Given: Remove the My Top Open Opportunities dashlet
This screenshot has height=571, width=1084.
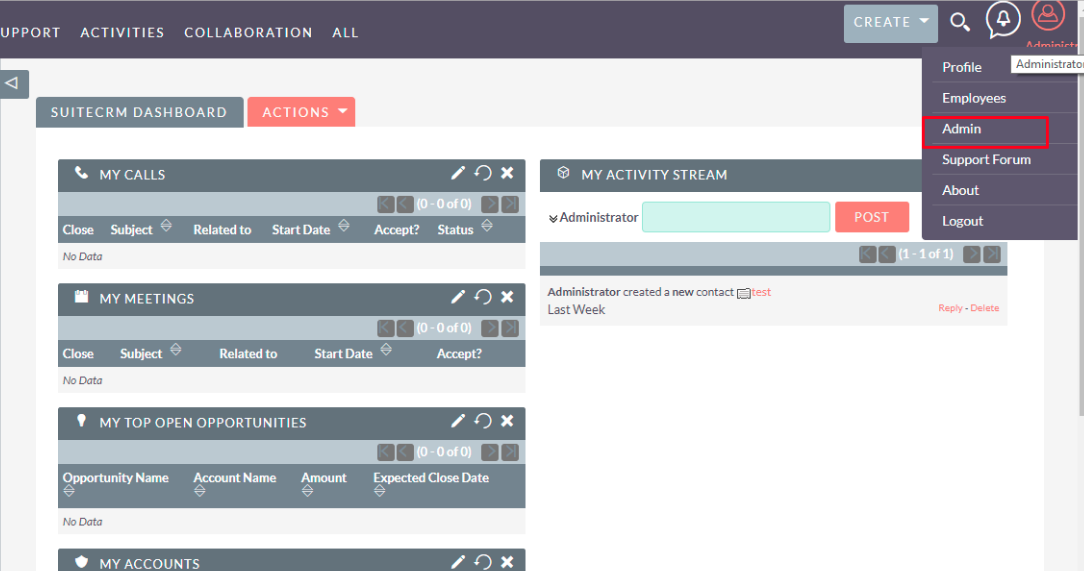Looking at the screenshot, I should (x=507, y=421).
